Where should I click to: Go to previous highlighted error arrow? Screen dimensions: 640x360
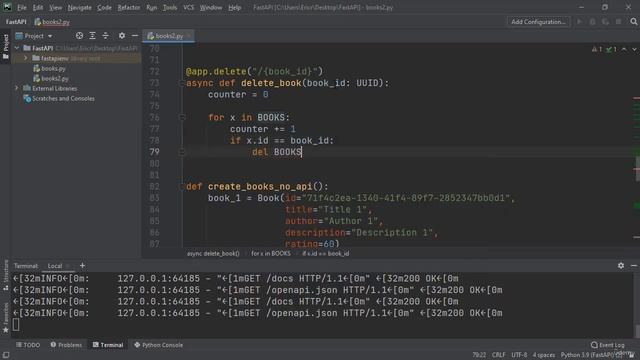tap(624, 49)
